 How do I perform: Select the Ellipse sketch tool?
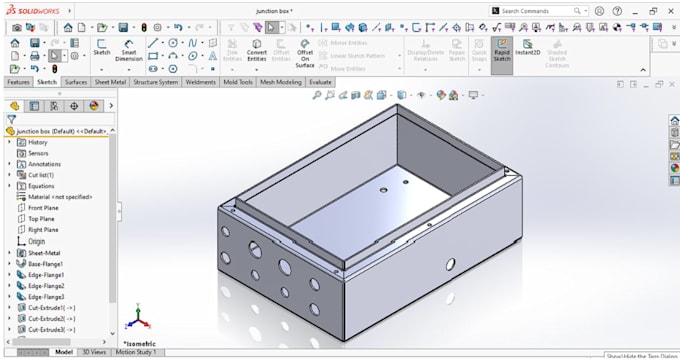coord(193,56)
